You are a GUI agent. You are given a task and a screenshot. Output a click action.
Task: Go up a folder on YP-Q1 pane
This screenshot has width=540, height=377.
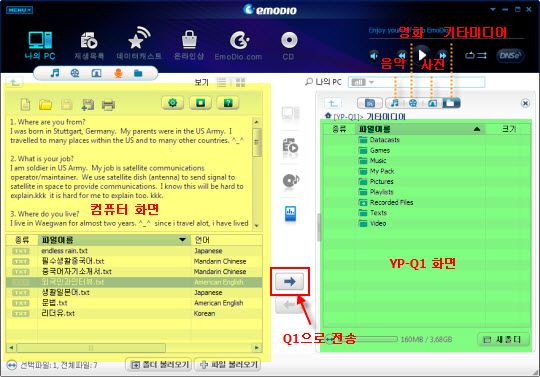333,103
